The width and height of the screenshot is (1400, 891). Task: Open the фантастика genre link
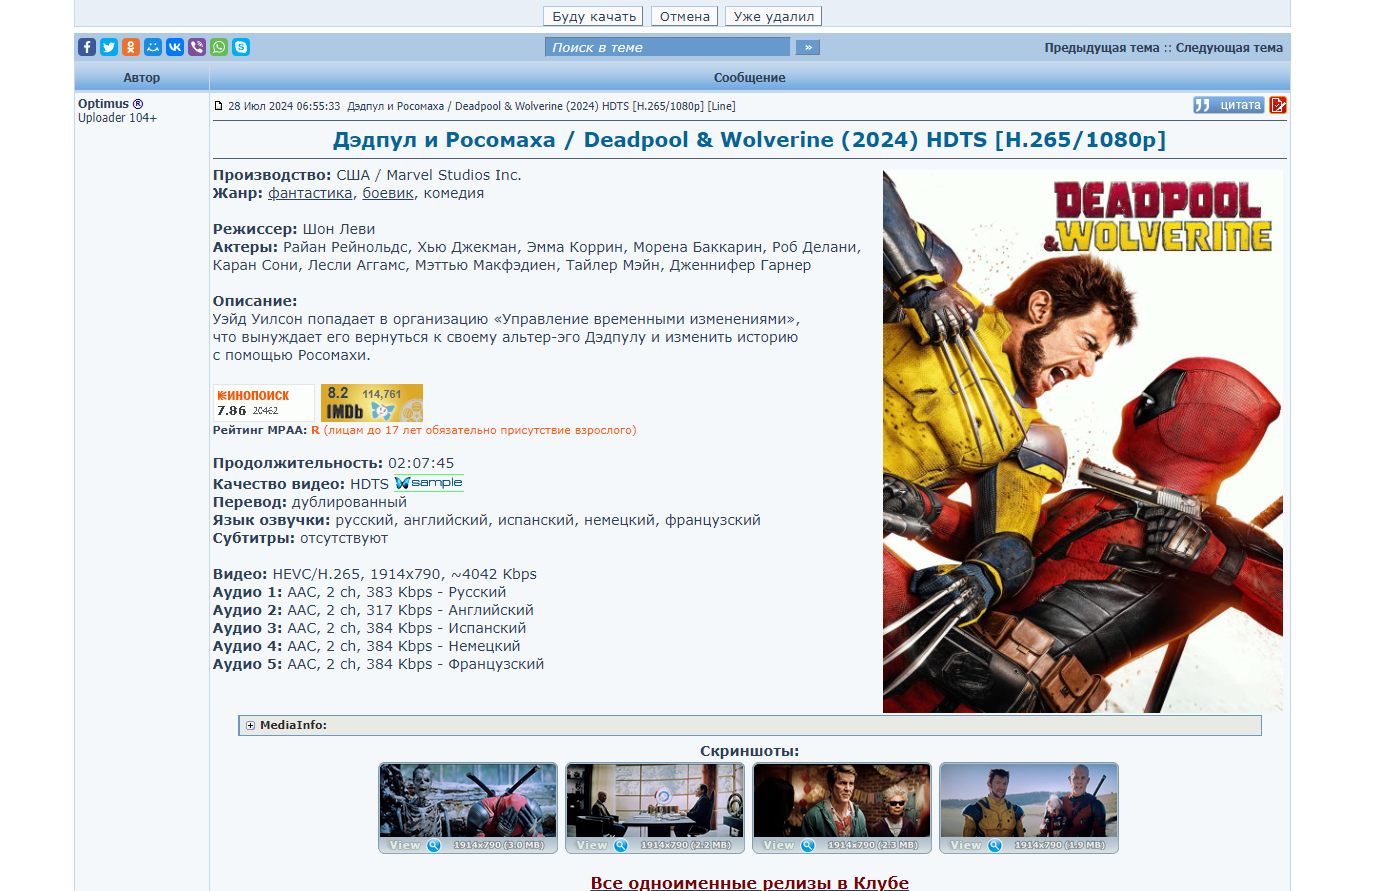pos(310,193)
